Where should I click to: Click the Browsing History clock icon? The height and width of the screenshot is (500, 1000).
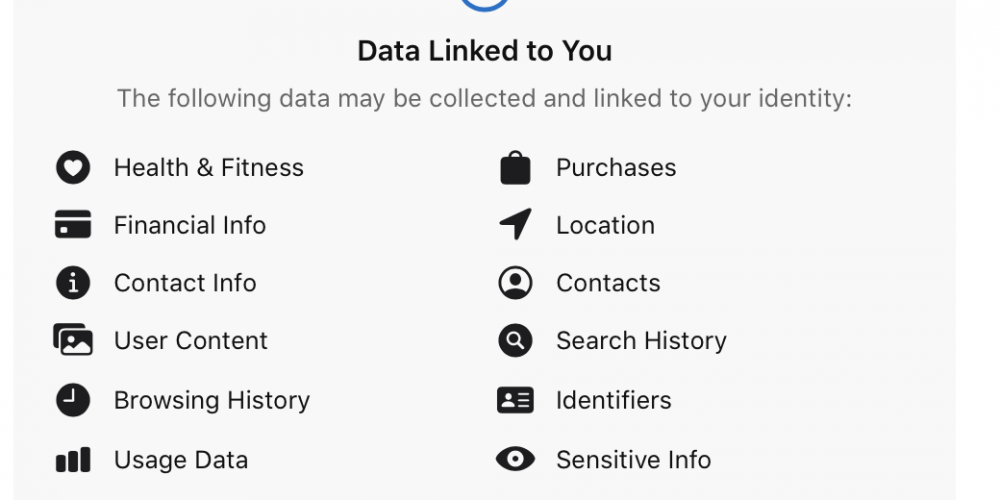pyautogui.click(x=73, y=400)
